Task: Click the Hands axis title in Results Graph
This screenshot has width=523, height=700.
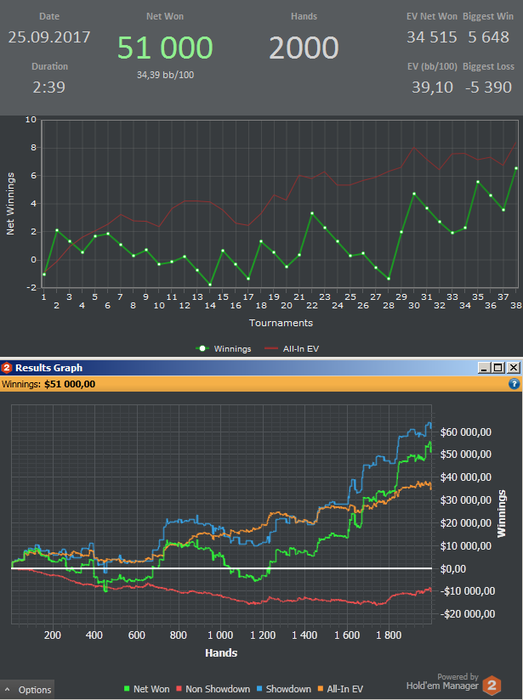Action: pyautogui.click(x=221, y=653)
